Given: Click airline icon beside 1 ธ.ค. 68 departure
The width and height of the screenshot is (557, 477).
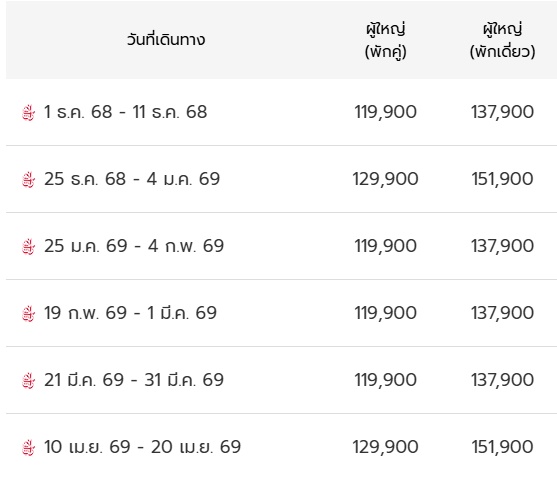Looking at the screenshot, I should point(28,113).
